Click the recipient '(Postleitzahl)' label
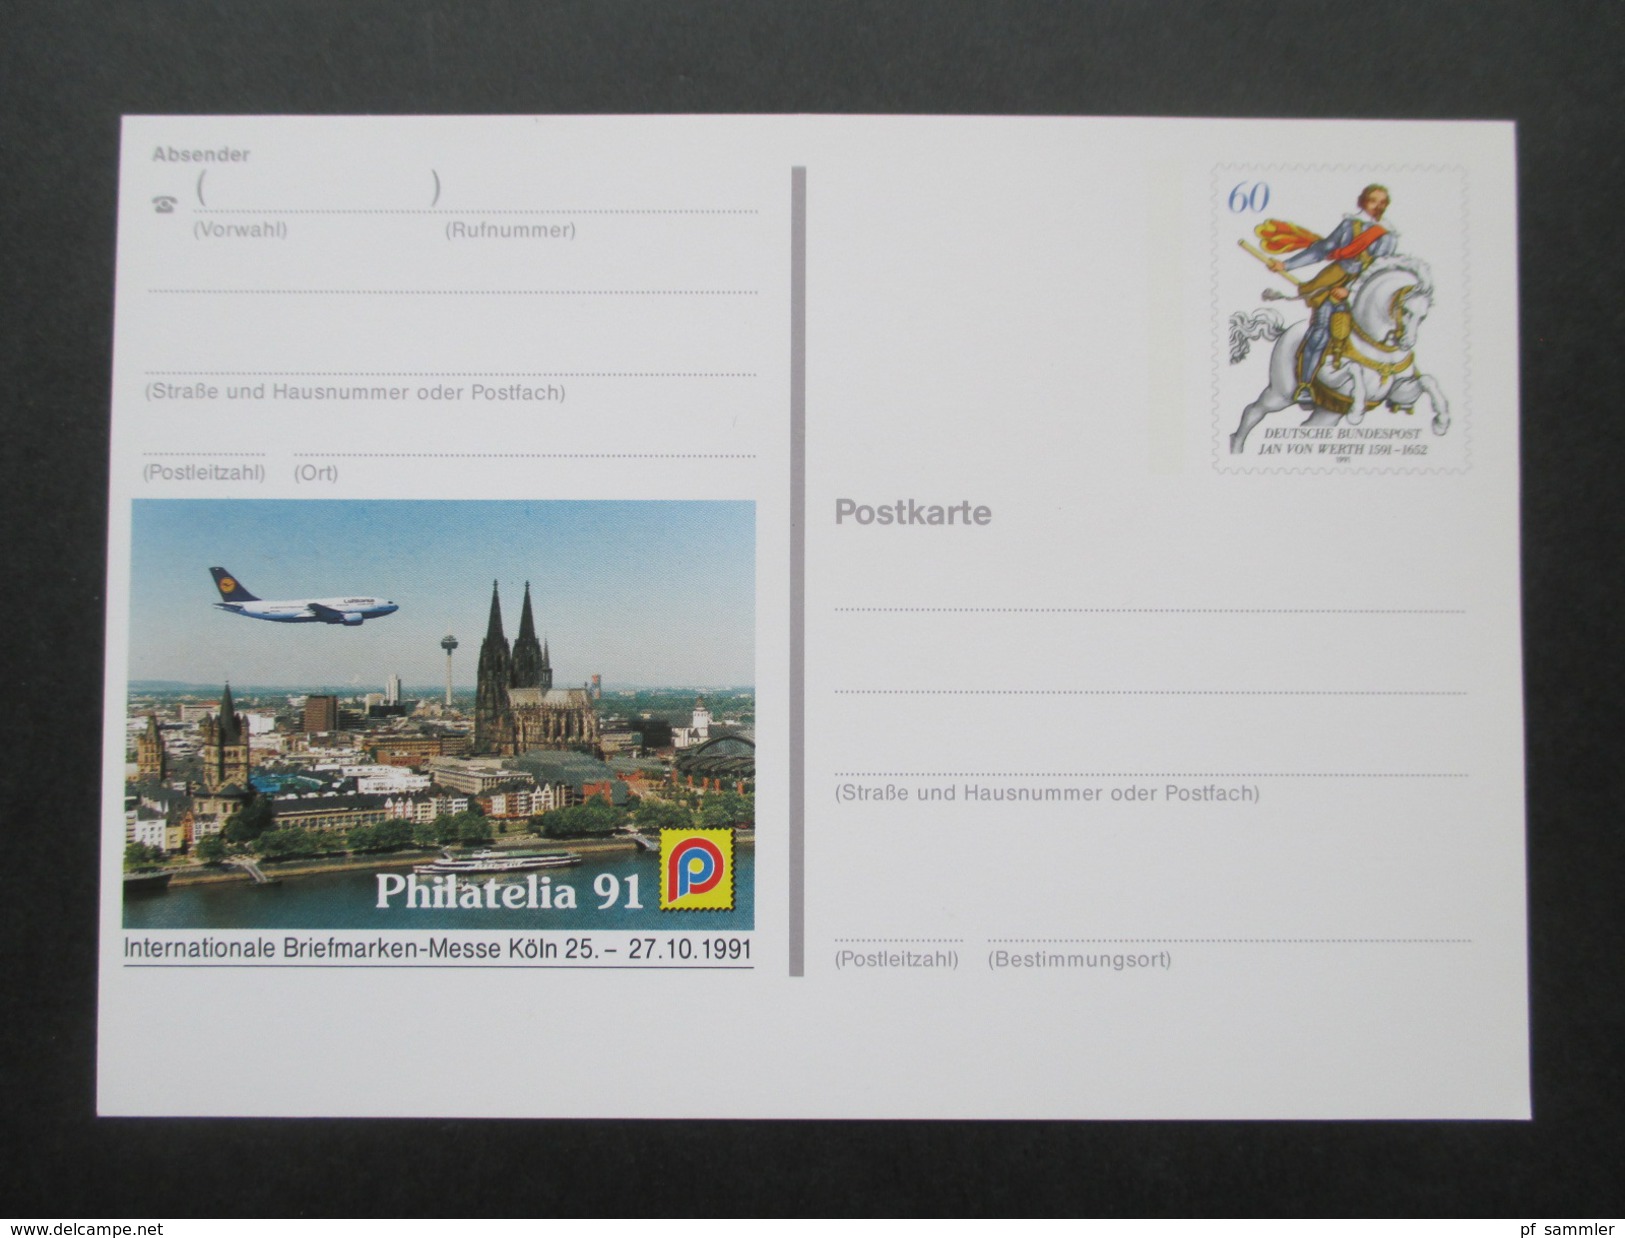This screenshot has width=1625, height=1238. click(897, 959)
